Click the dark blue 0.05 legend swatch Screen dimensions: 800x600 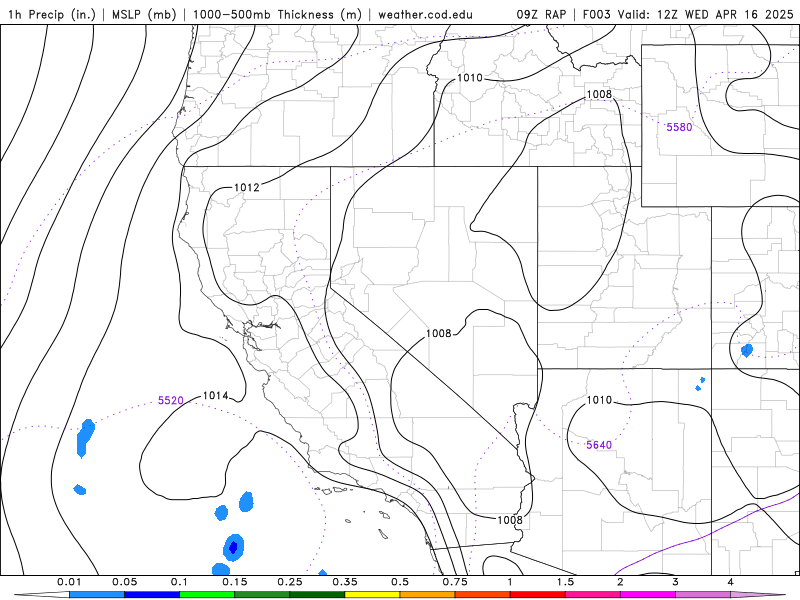click(152, 595)
